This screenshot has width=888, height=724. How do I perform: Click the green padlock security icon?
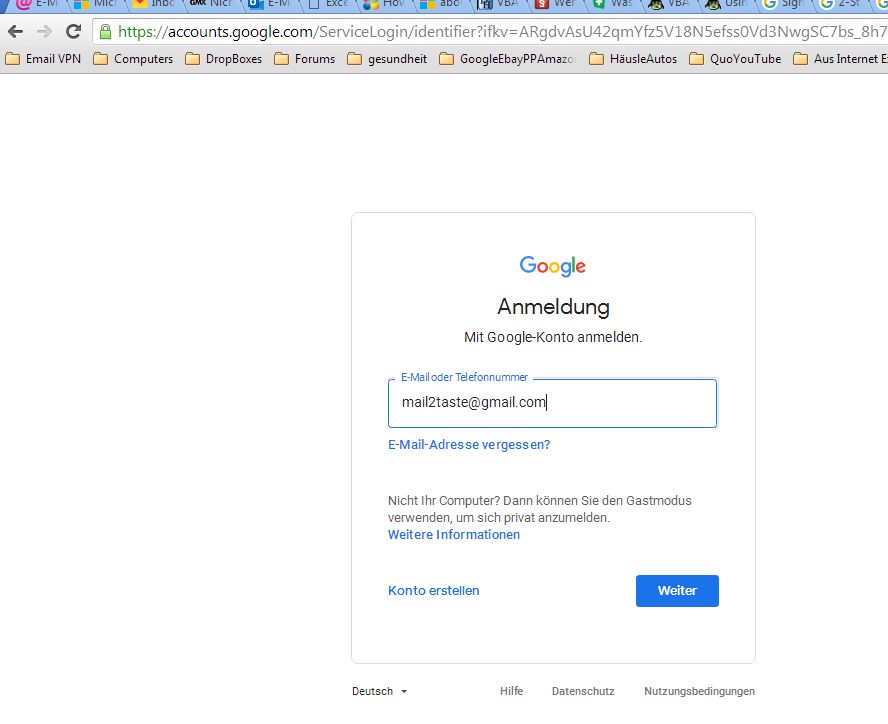coord(105,32)
